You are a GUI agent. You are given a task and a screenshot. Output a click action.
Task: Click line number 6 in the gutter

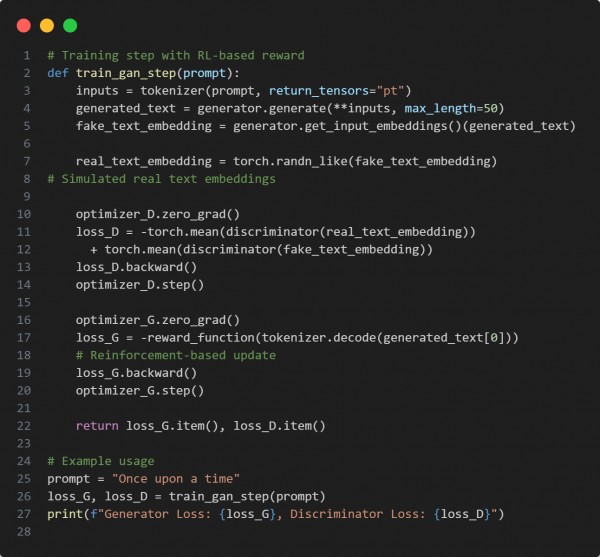tap(27, 143)
